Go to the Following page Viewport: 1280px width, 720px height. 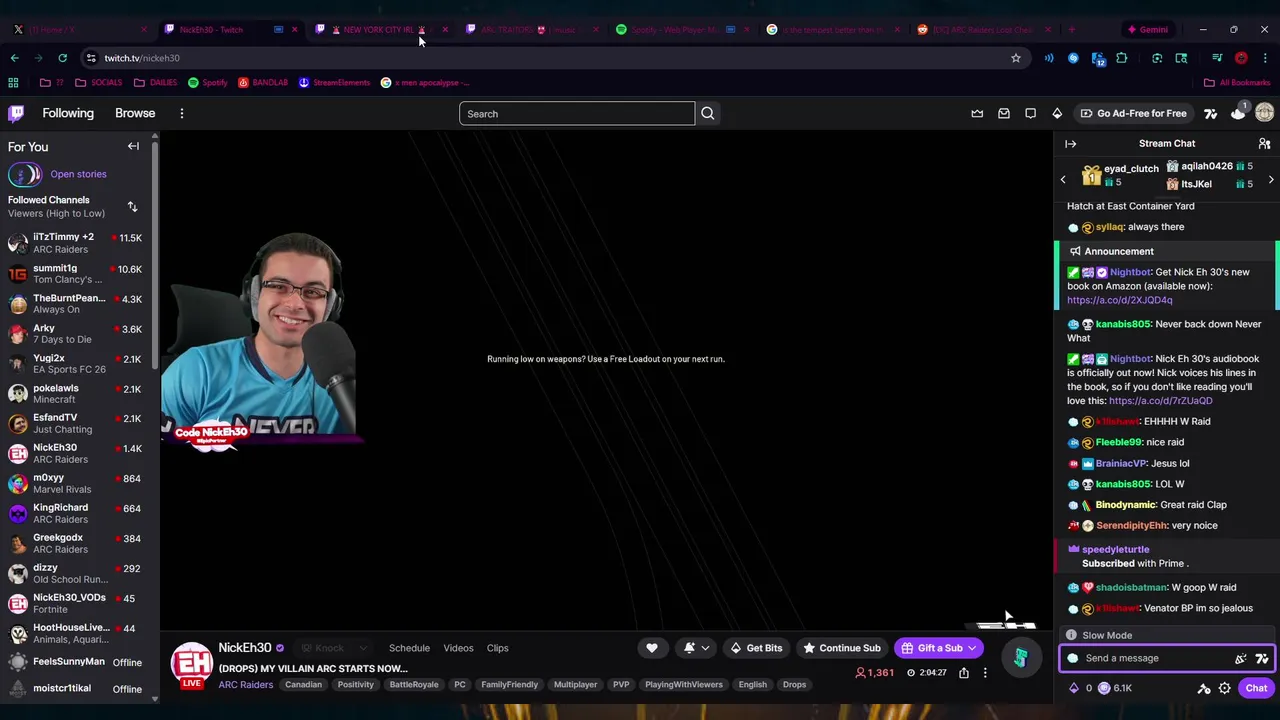tap(68, 113)
